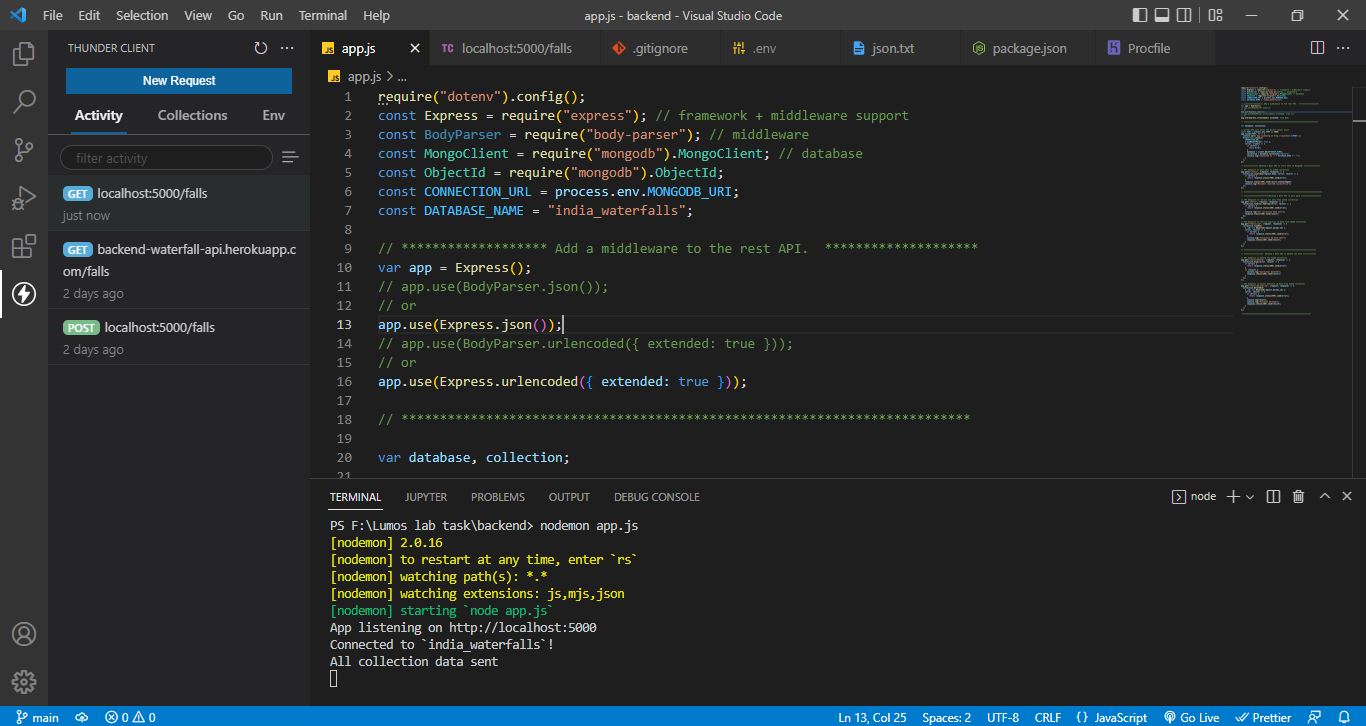Click the code minimap overview
Image resolution: width=1366 pixels, height=726 pixels.
(1293, 200)
